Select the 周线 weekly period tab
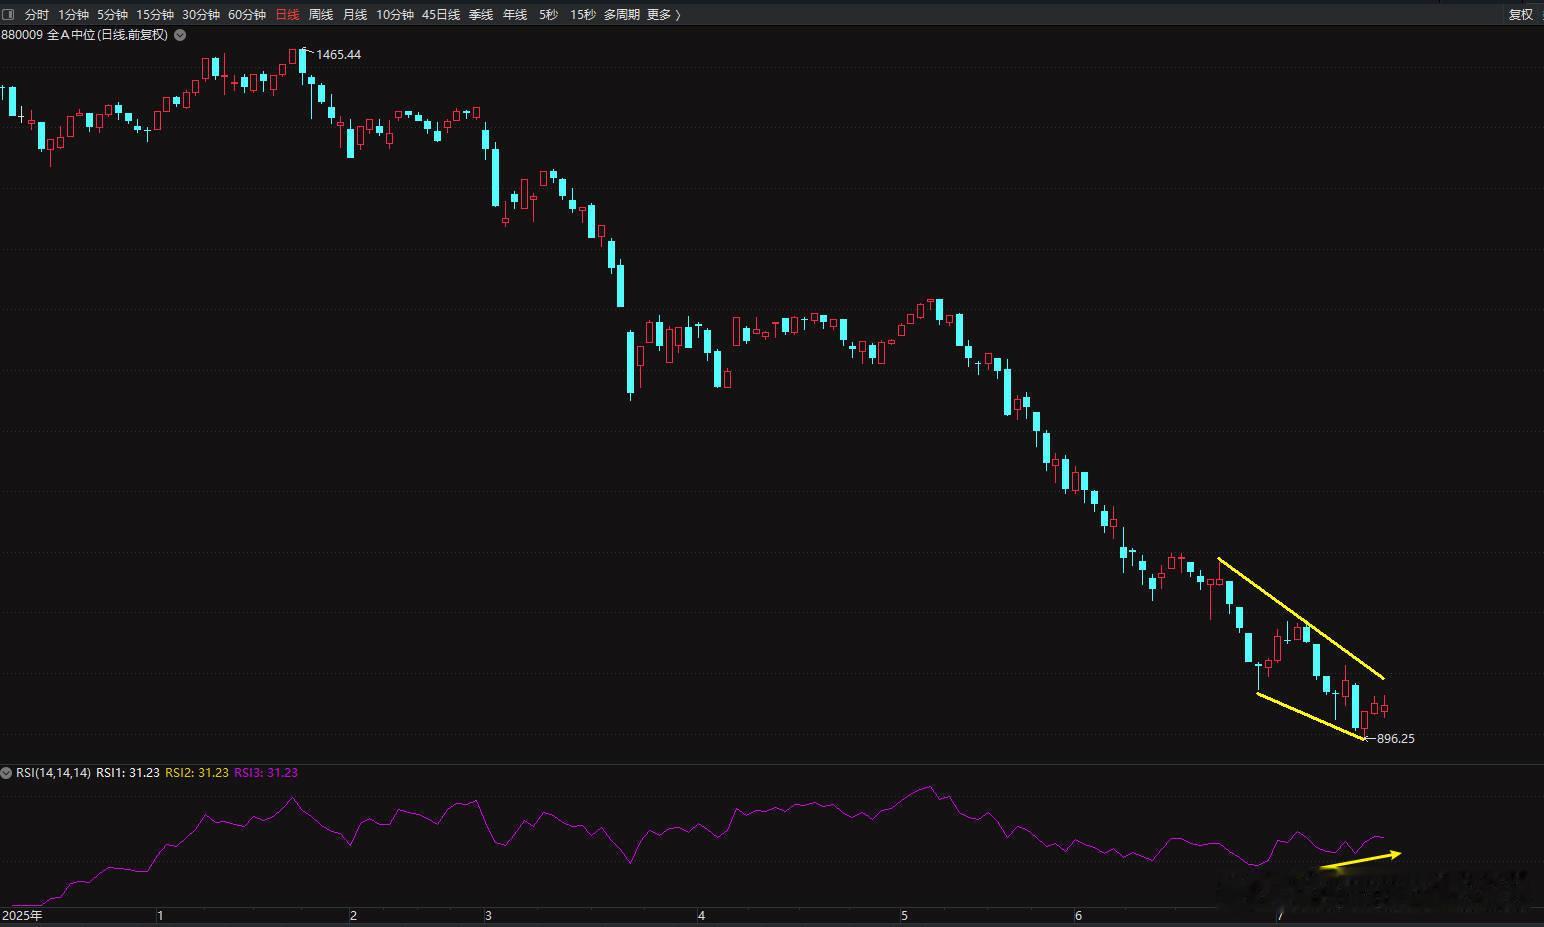 point(321,14)
